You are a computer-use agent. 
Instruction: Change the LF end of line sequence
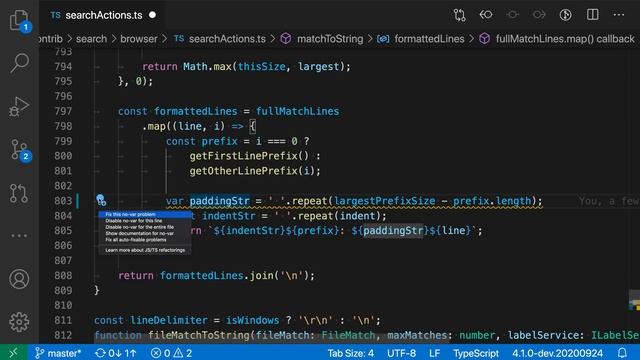click(x=435, y=353)
